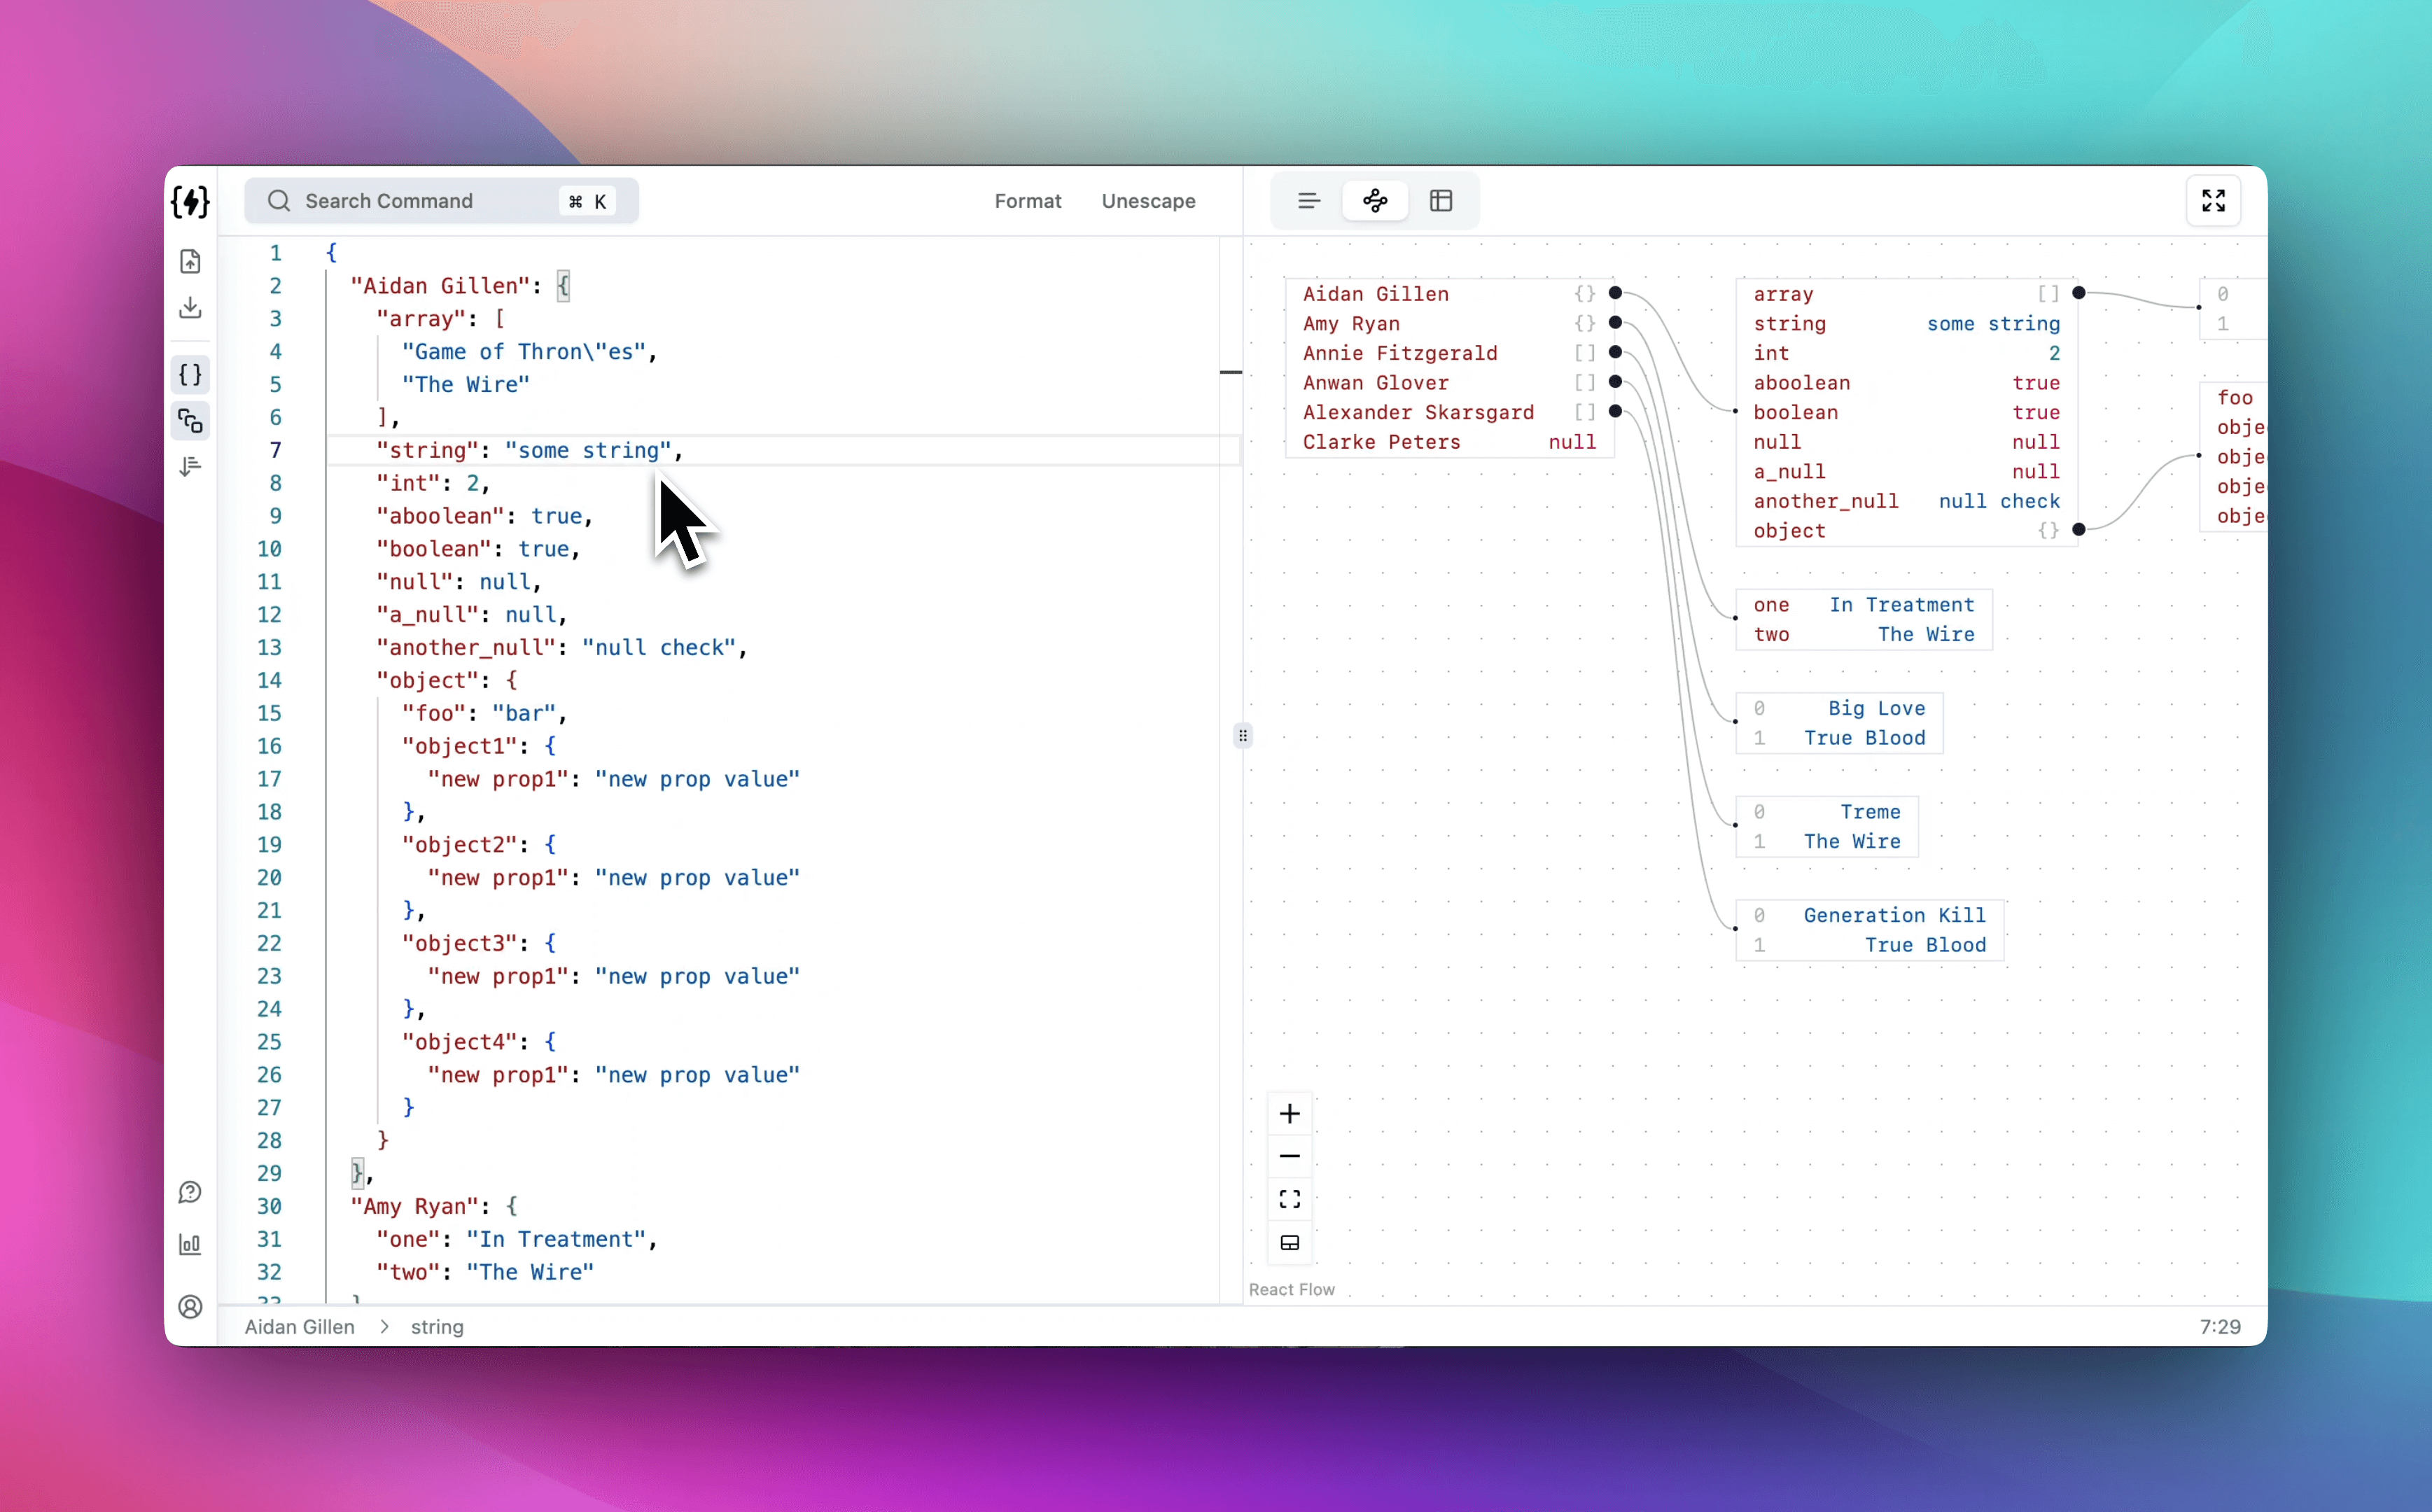Zoom in the graph with plus button
The height and width of the screenshot is (1512, 2432).
[1290, 1114]
